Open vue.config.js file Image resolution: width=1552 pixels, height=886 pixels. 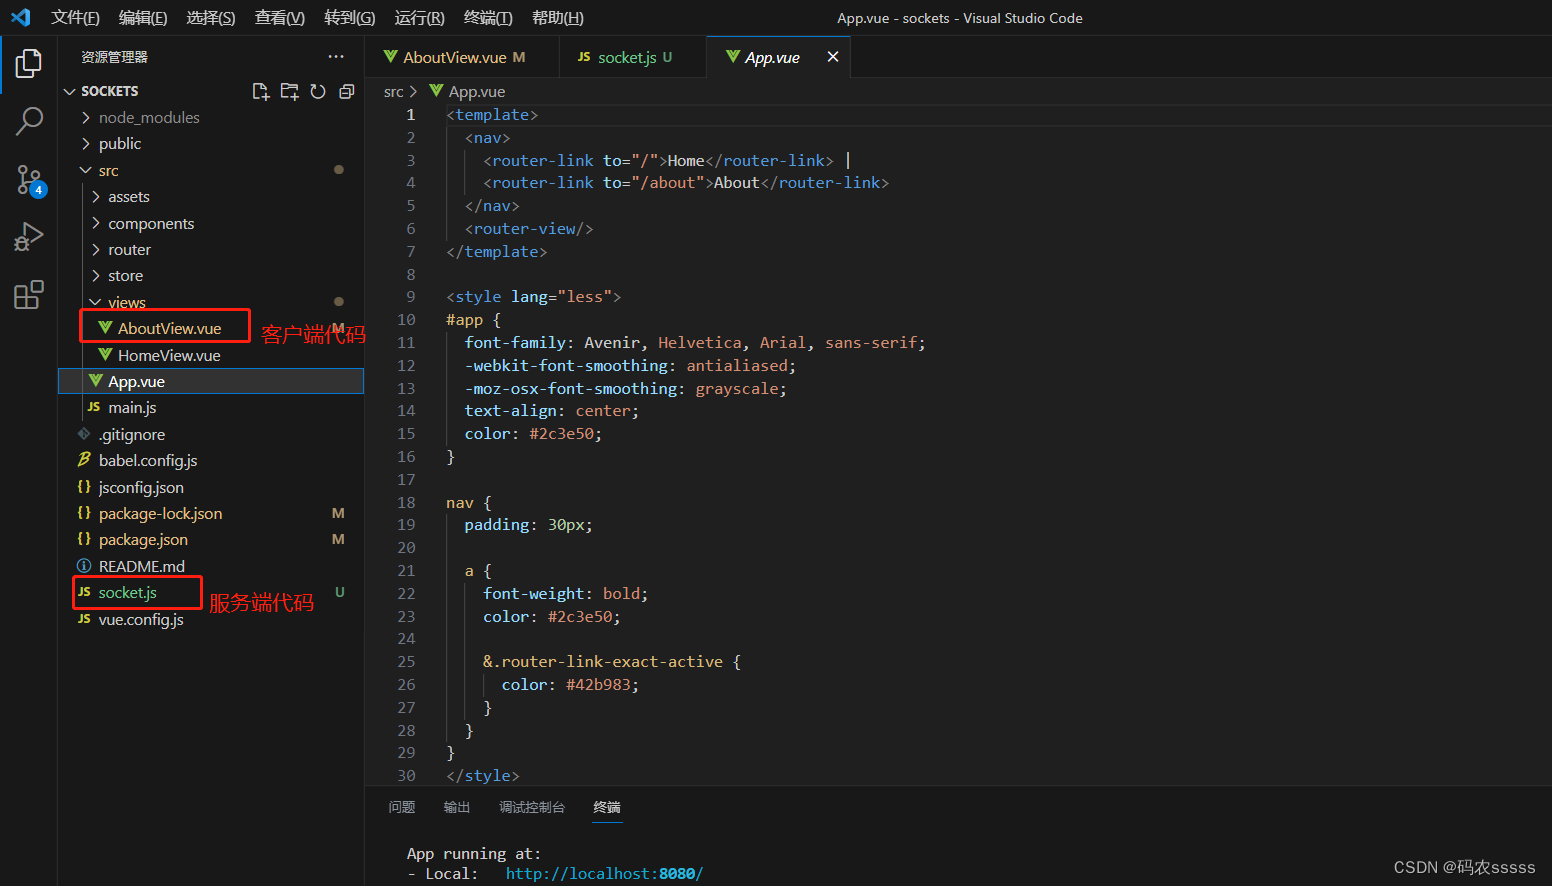[x=211, y=620]
